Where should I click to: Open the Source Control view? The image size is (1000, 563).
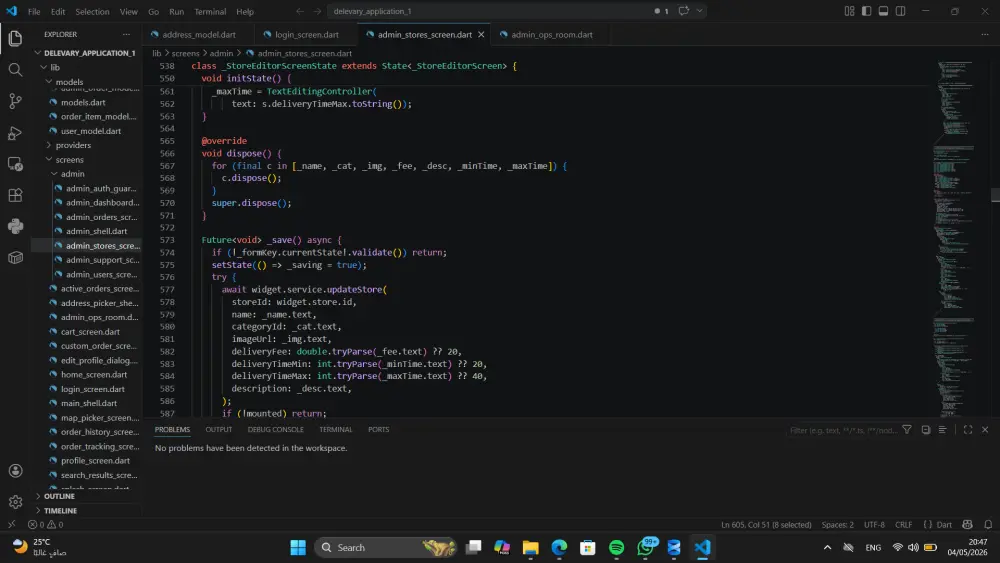click(x=15, y=101)
